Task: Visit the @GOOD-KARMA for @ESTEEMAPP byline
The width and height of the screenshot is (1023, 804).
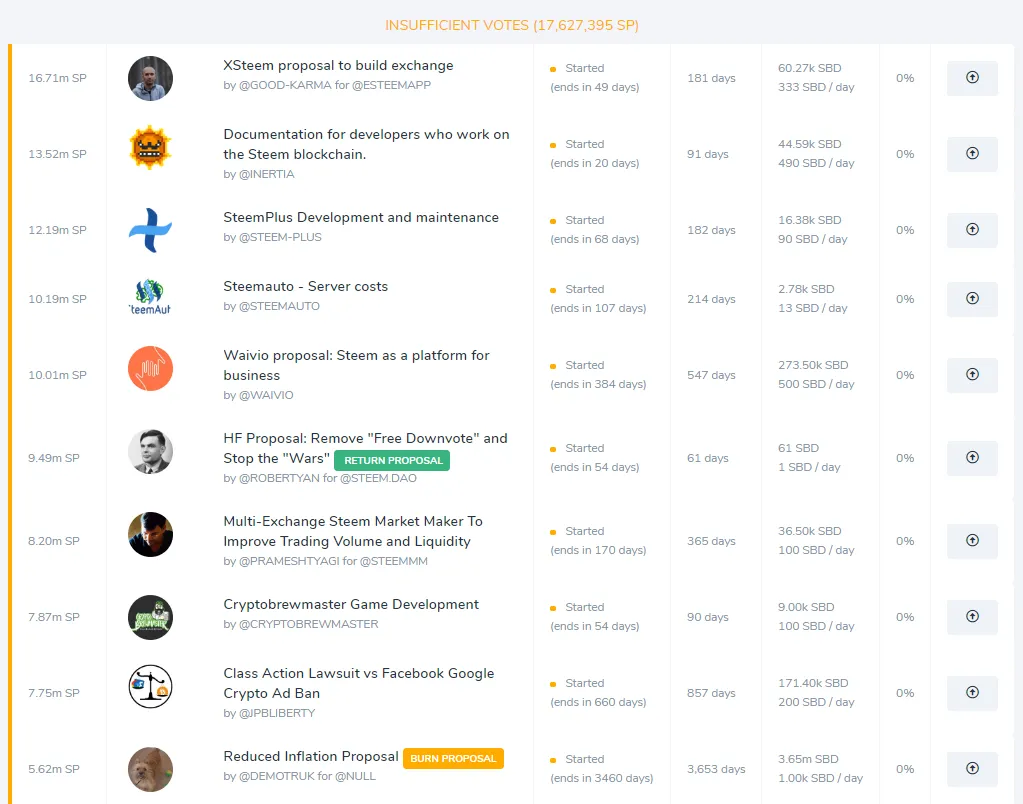Action: pyautogui.click(x=327, y=85)
